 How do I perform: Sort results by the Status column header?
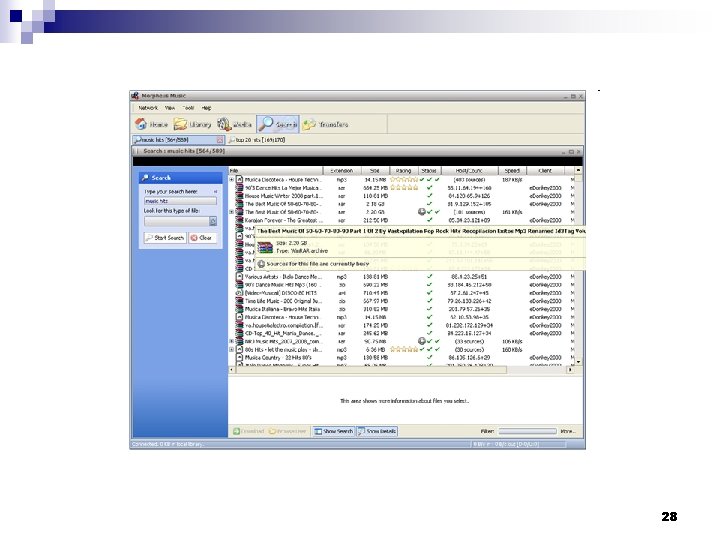point(429,171)
